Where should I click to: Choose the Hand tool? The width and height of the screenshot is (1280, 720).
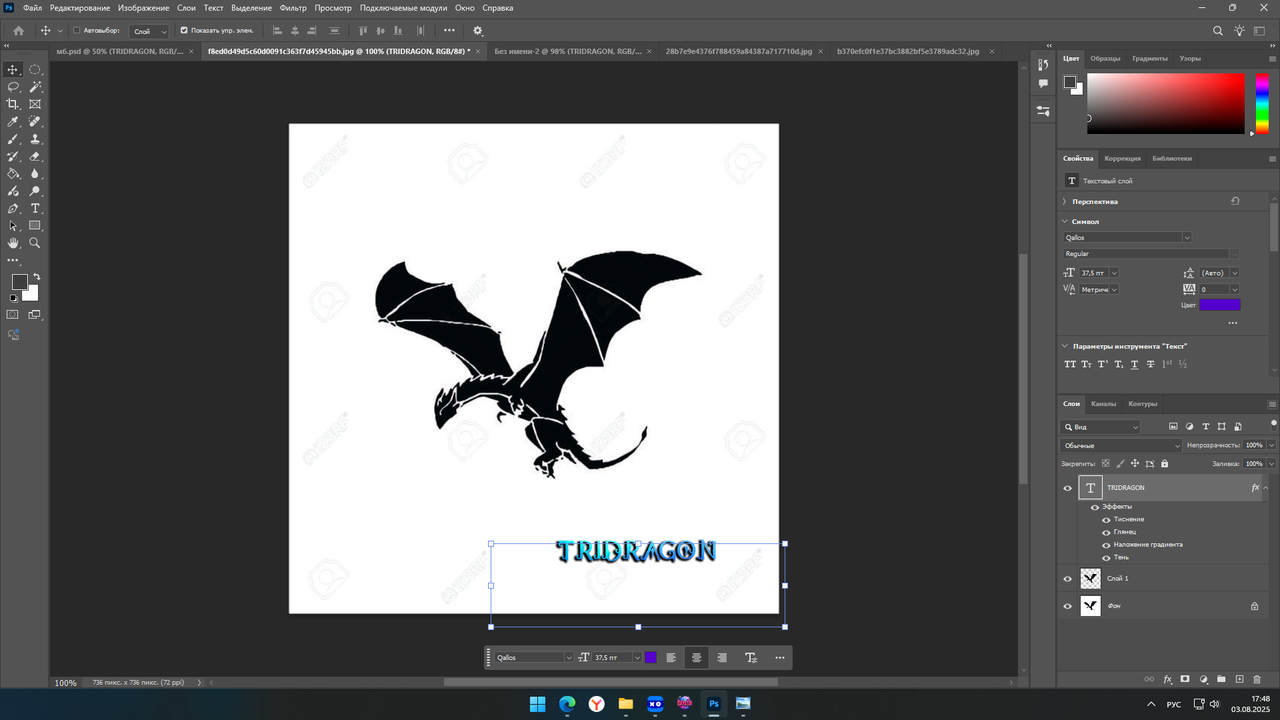pos(13,243)
